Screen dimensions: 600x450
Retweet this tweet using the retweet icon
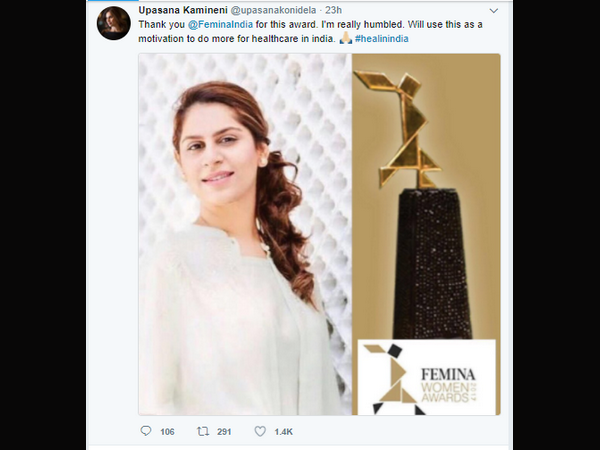point(203,431)
